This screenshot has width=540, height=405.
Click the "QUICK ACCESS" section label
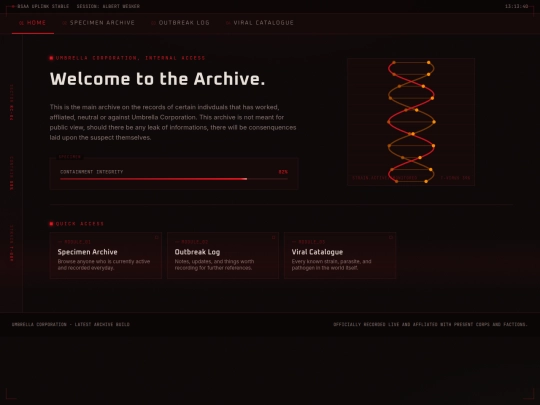click(x=80, y=224)
